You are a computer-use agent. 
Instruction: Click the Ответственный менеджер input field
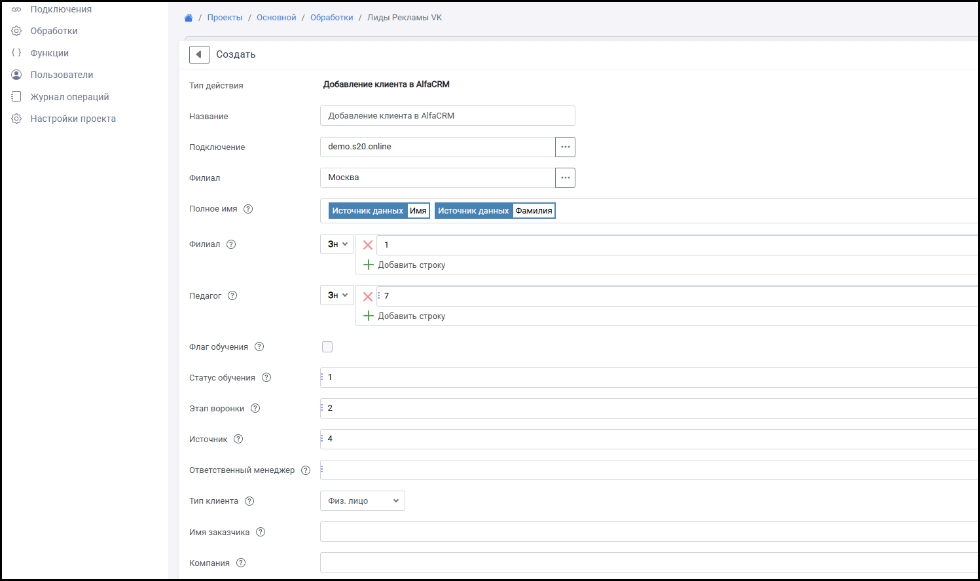coord(649,470)
